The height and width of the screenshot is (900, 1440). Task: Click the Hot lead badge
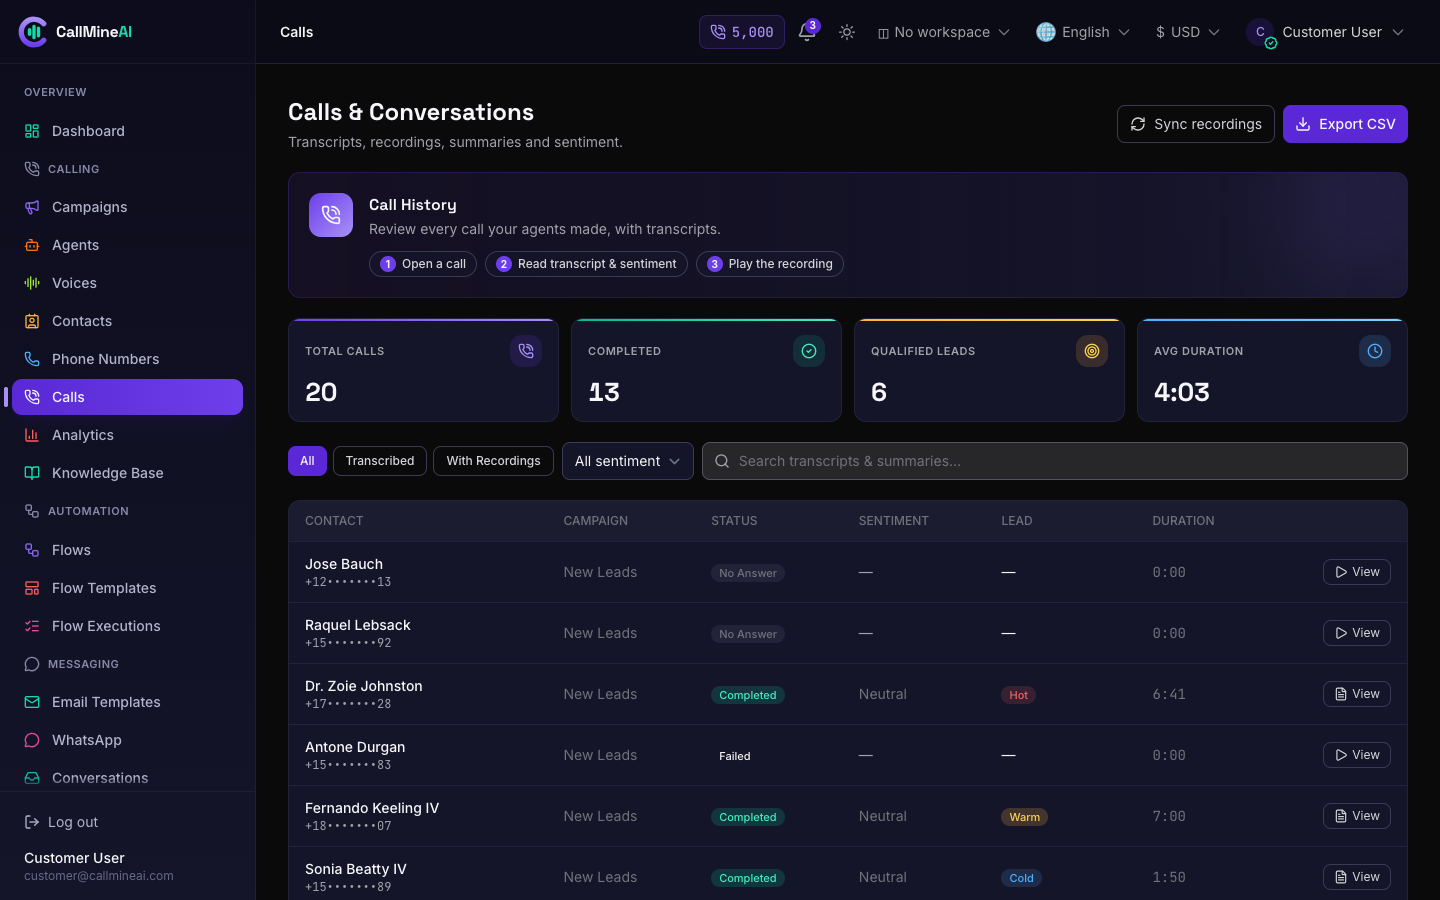[x=1018, y=695]
